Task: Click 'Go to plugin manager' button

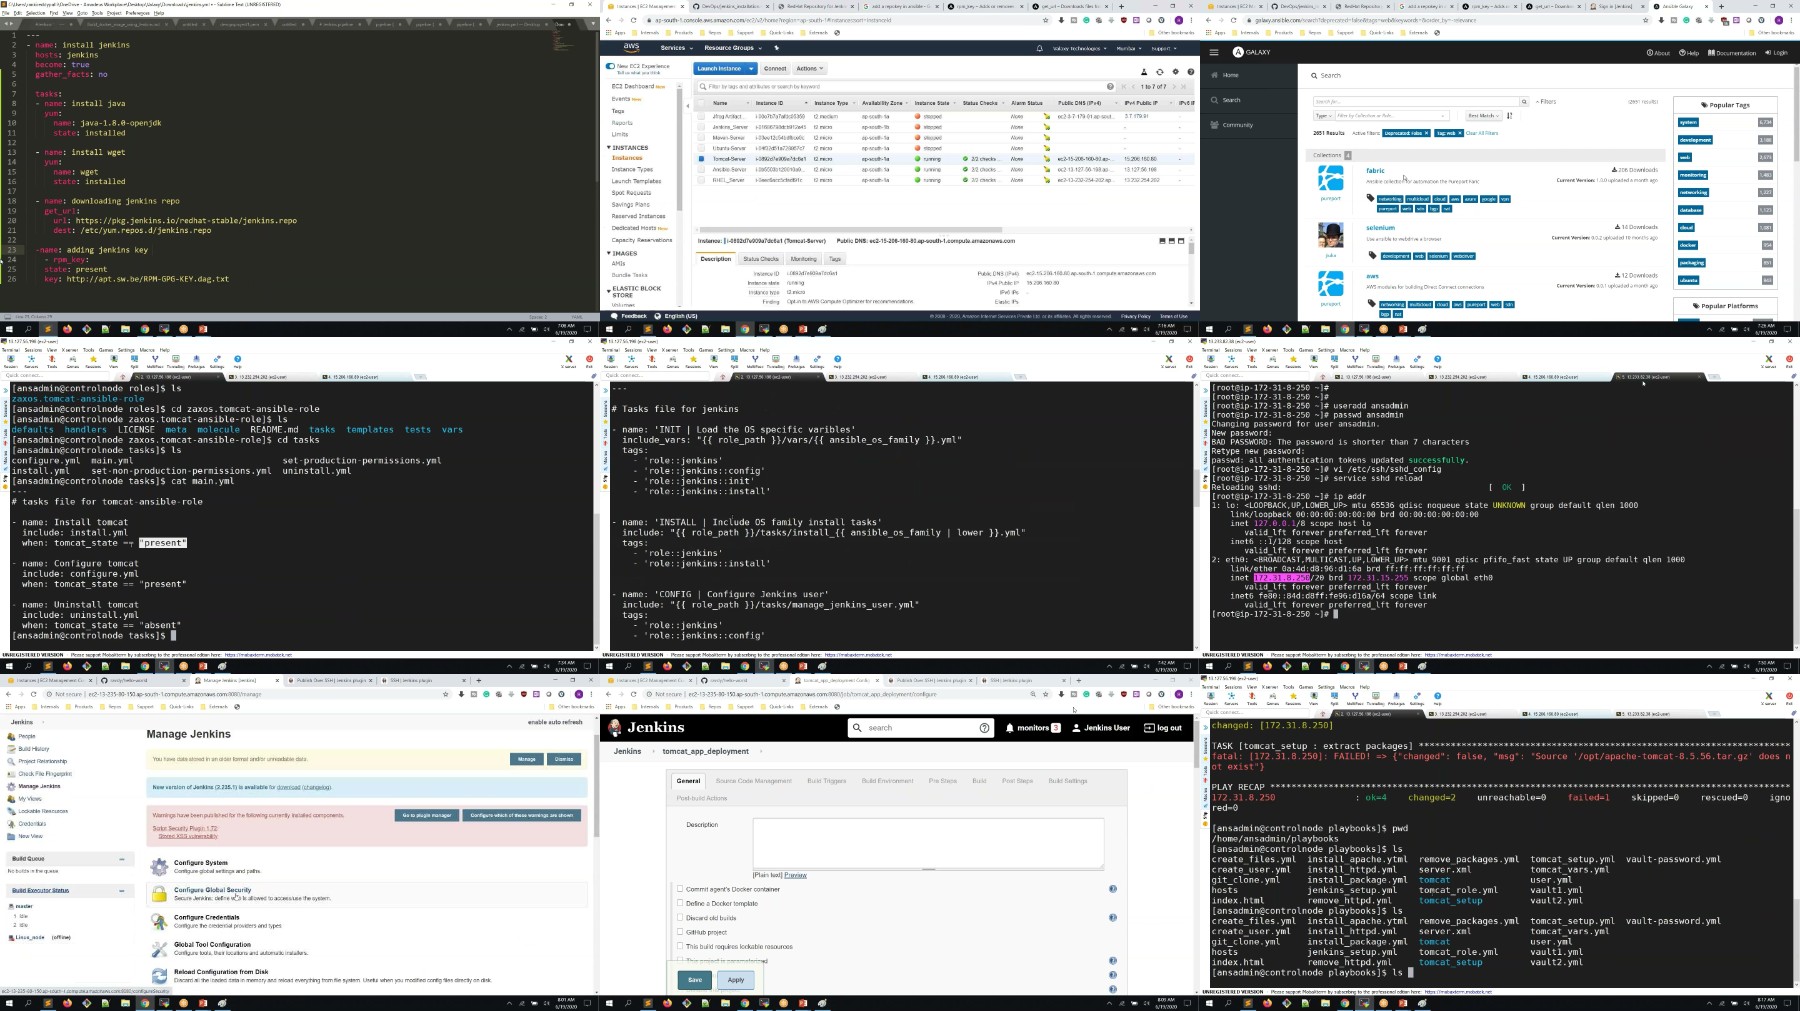Action: (427, 815)
